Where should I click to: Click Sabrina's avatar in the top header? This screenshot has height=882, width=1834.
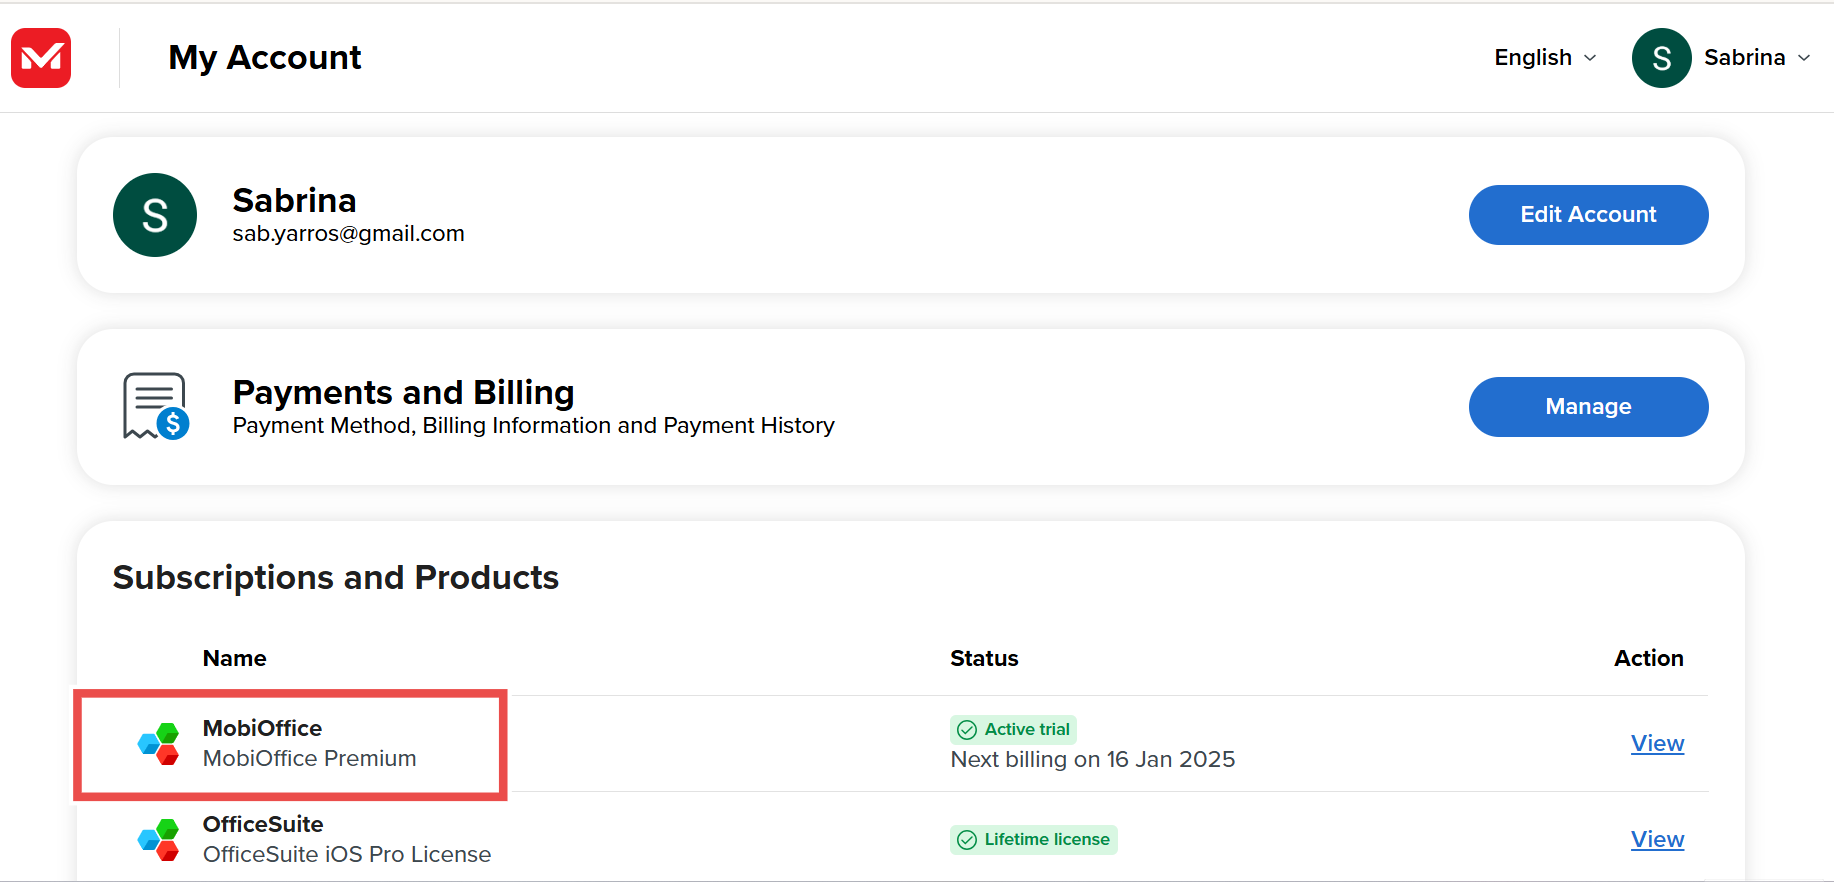point(1661,58)
